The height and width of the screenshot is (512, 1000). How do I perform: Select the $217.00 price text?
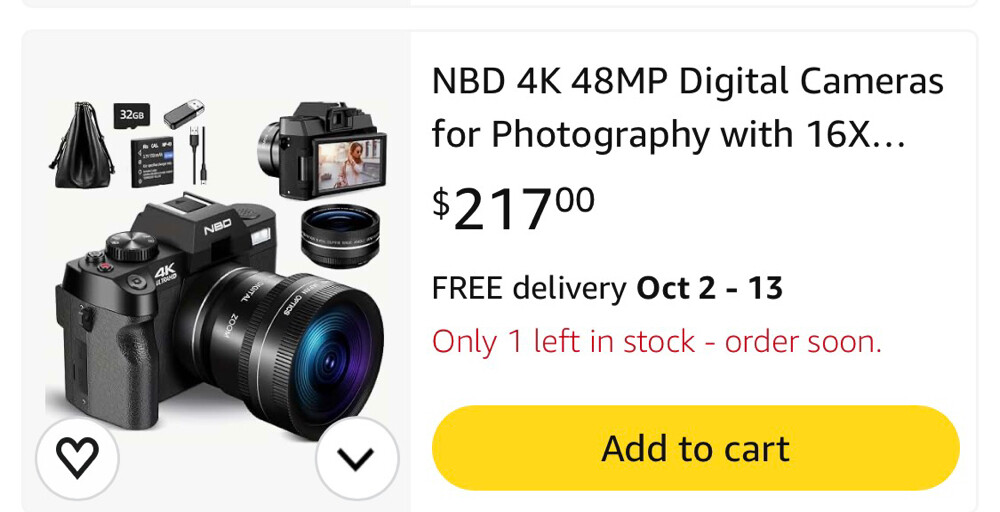(x=513, y=207)
